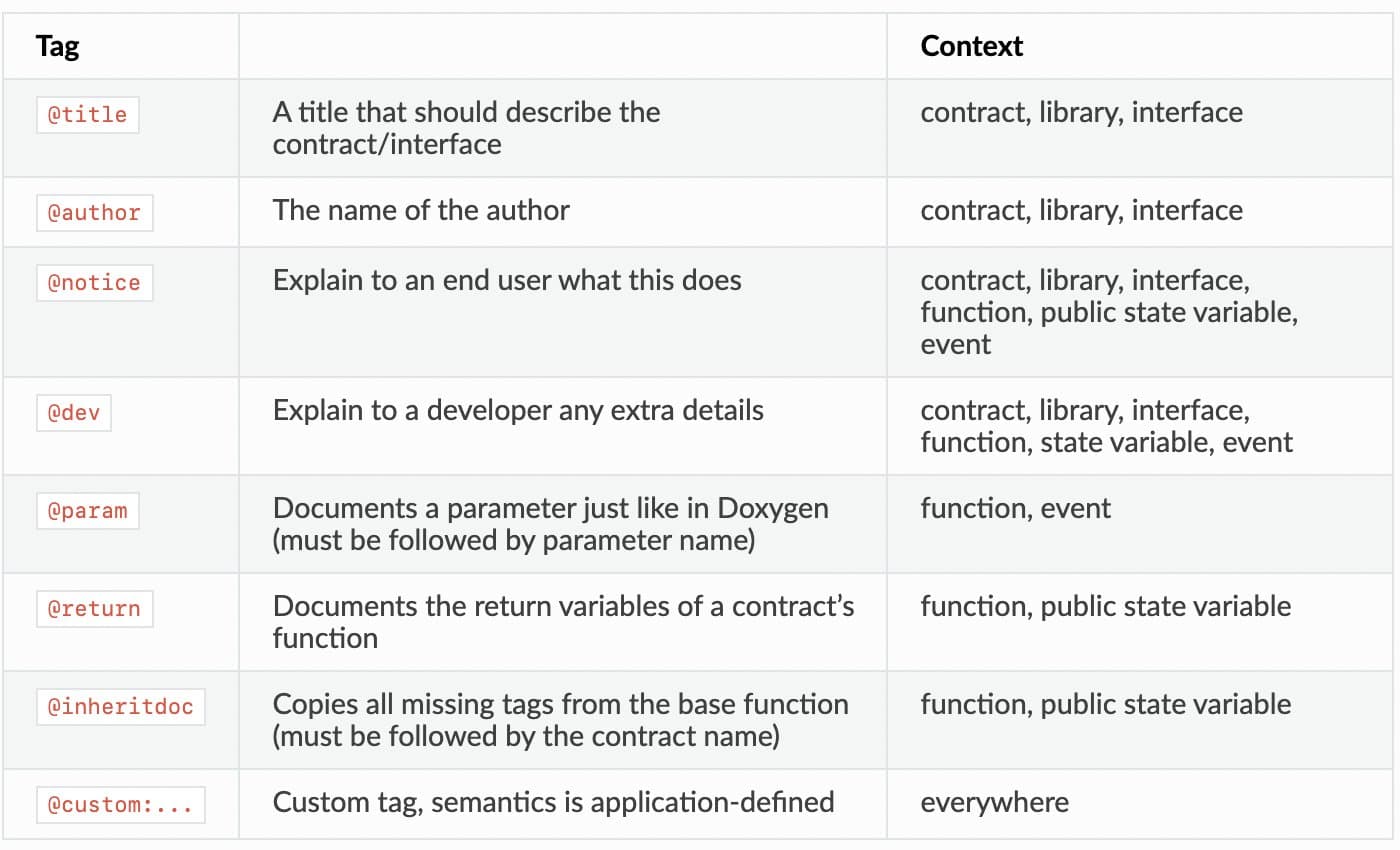Click the @custom:... tag code label
Image resolution: width=1400 pixels, height=850 pixels.
point(120,805)
